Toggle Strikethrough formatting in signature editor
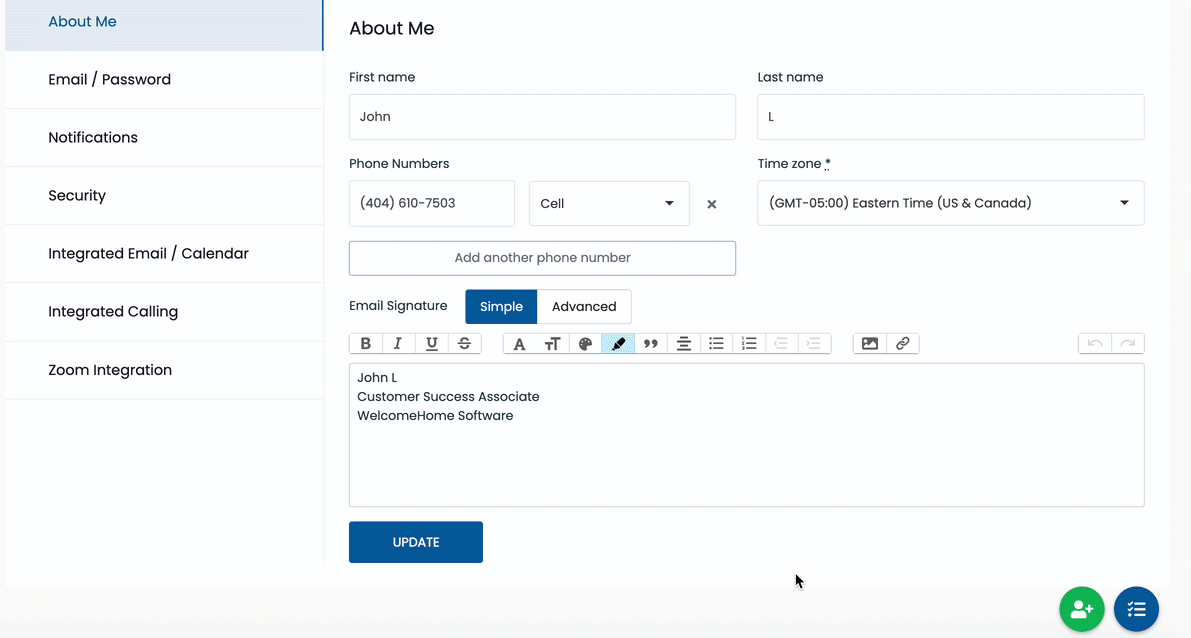Viewport: 1191px width, 638px height. (464, 343)
